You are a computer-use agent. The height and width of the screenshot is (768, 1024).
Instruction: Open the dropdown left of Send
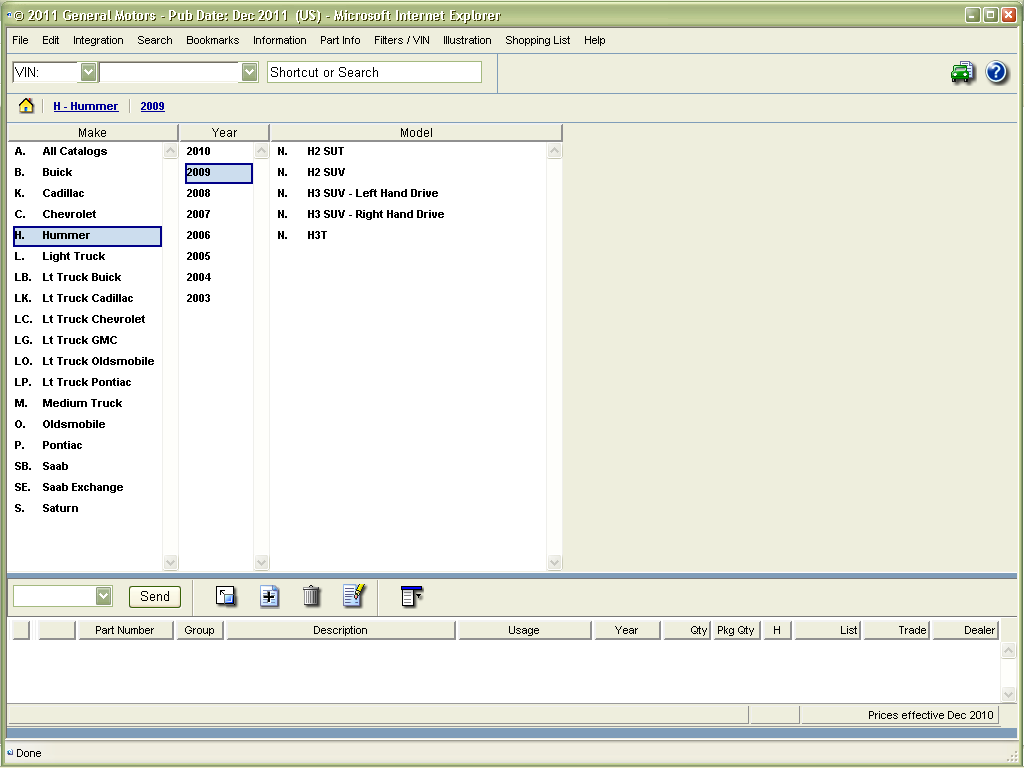[103, 596]
